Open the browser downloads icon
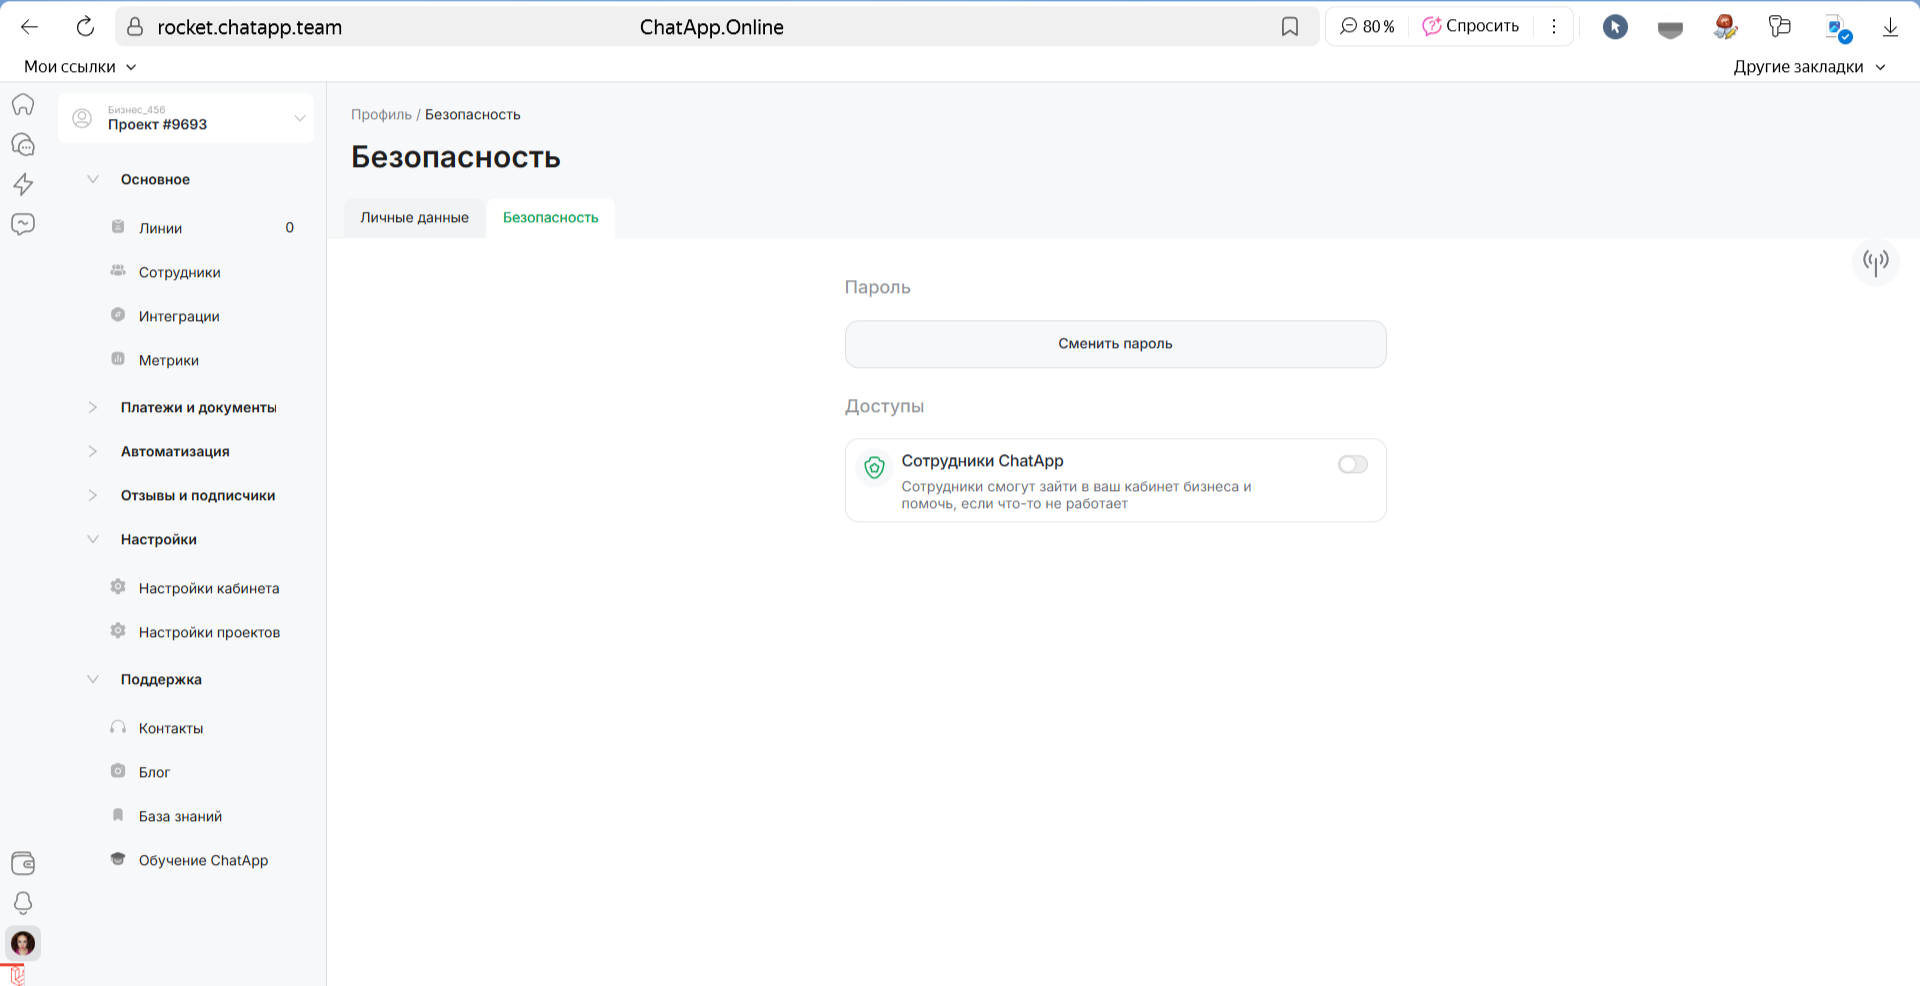1920x986 pixels. coord(1889,27)
